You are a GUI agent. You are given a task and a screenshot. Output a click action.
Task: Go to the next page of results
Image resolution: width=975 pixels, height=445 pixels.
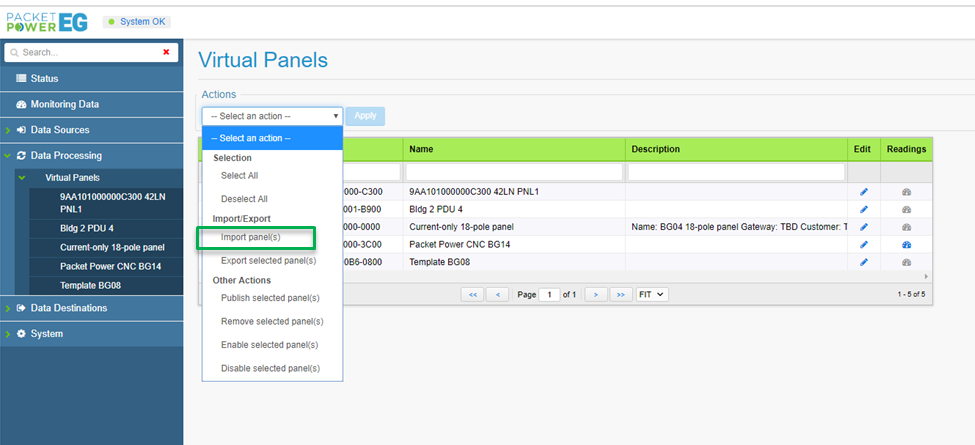point(596,295)
